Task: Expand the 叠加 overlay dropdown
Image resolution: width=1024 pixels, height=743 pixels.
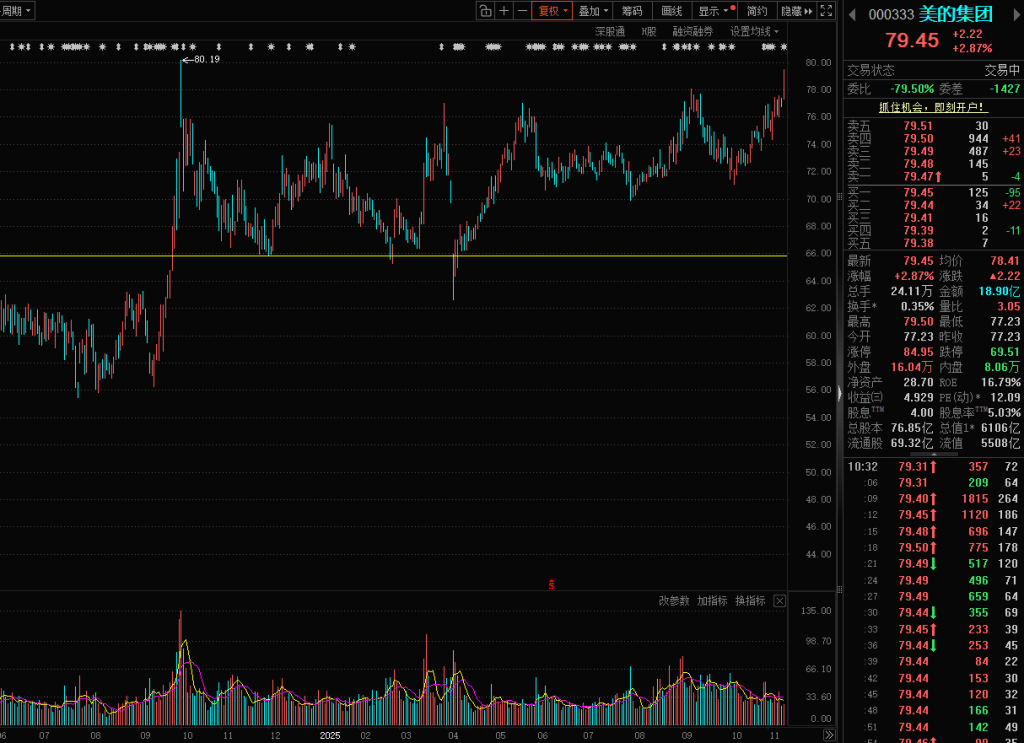Action: coord(593,11)
